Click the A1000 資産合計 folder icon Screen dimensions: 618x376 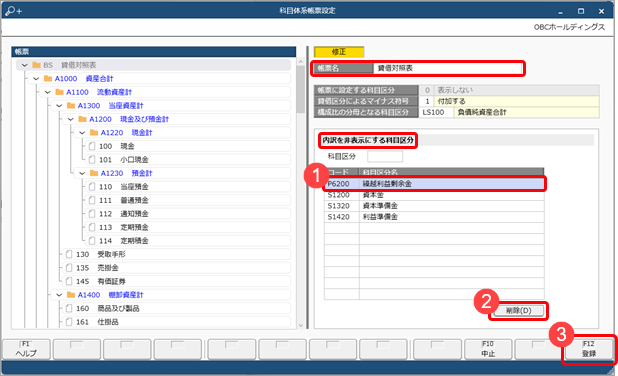coord(48,78)
